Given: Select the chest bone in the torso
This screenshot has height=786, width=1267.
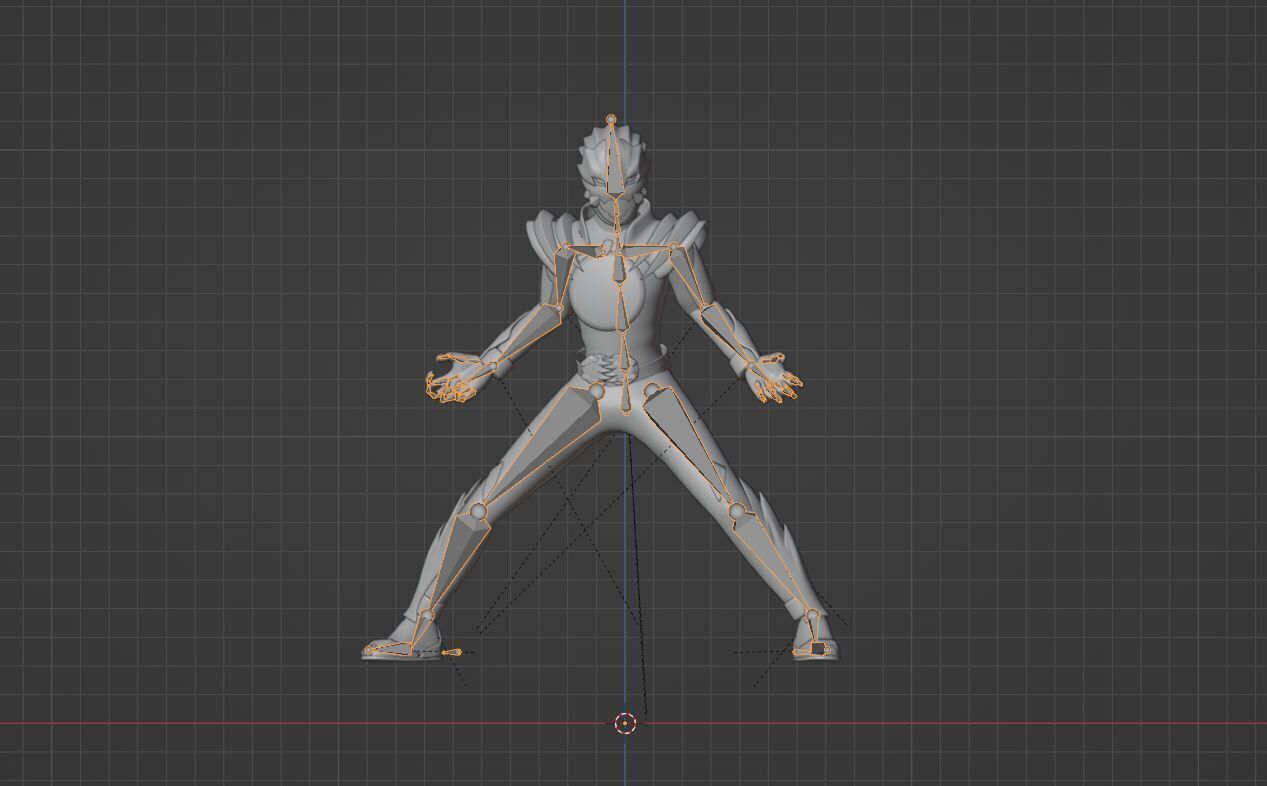Looking at the screenshot, I should point(621,269).
